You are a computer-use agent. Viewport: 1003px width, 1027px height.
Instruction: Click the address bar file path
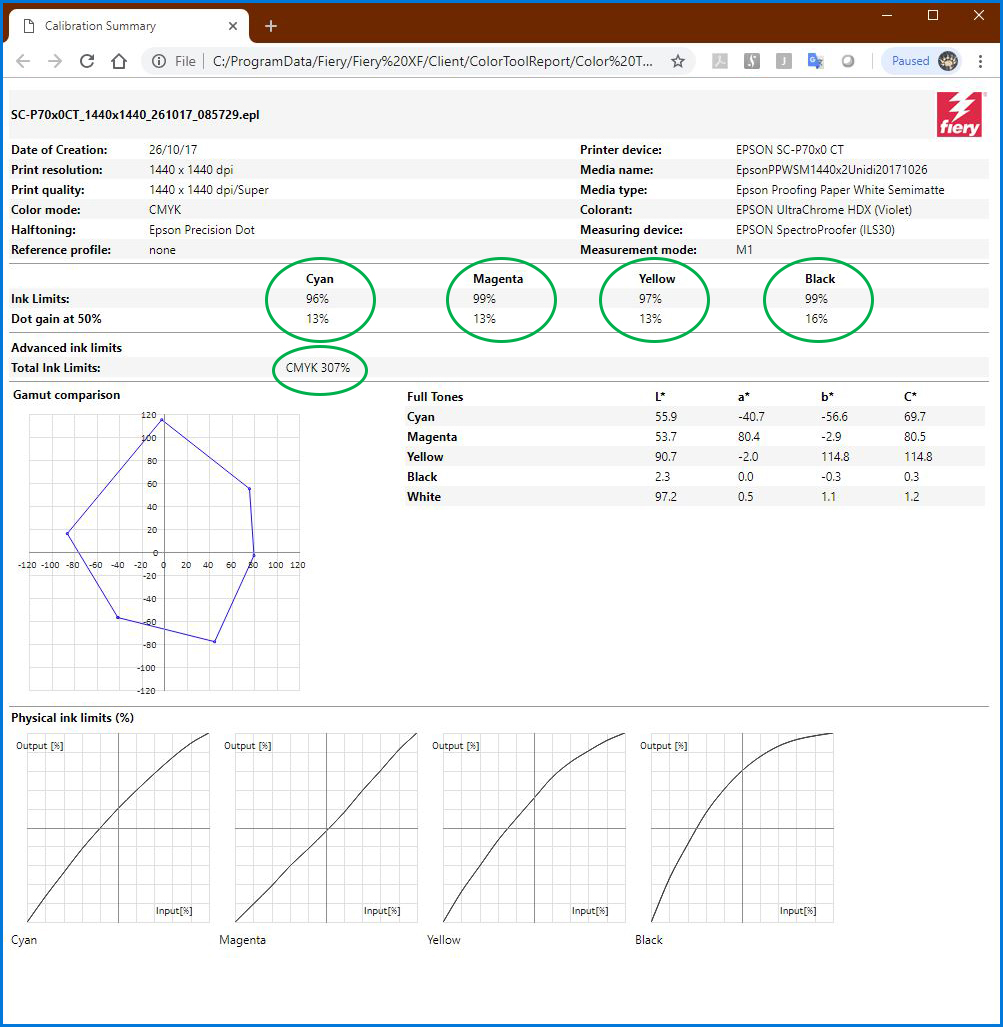tap(432, 61)
